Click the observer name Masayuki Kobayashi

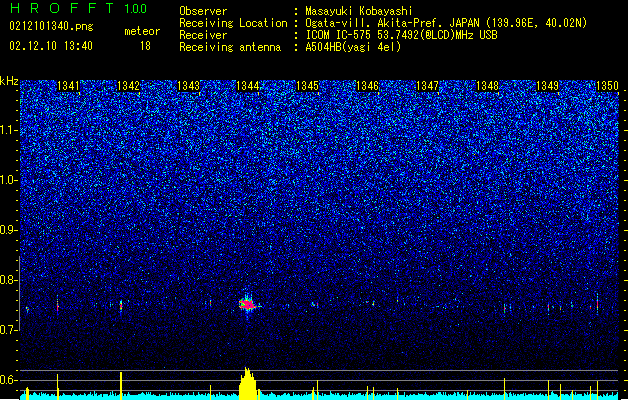pyautogui.click(x=359, y=11)
